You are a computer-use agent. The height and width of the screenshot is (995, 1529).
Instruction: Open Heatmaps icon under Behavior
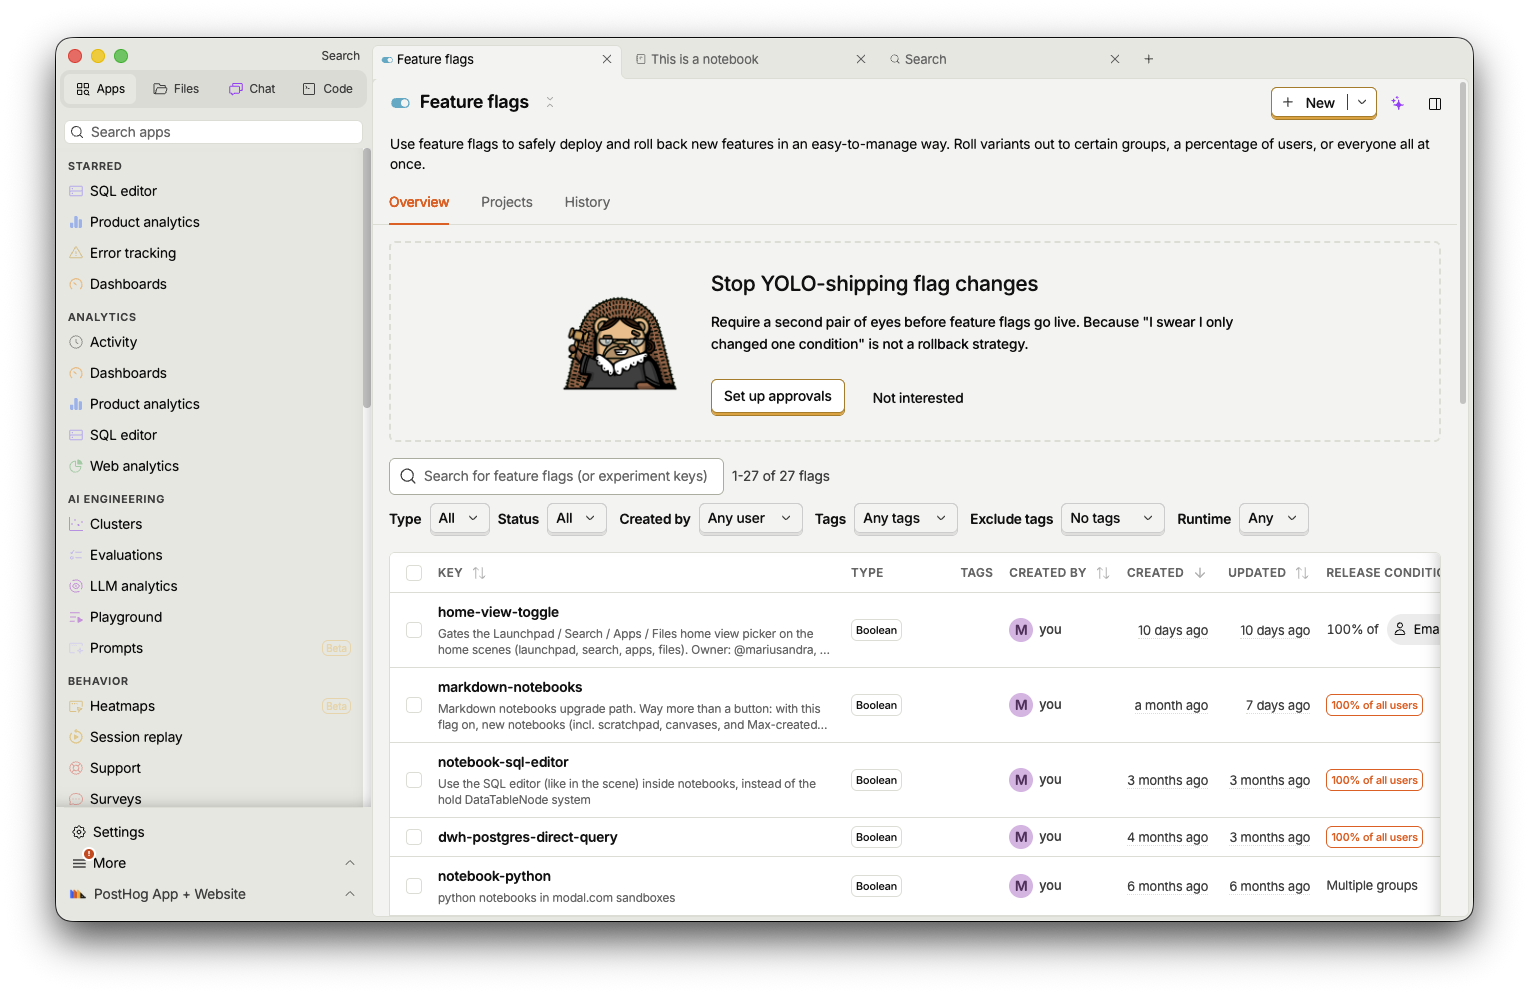point(76,706)
